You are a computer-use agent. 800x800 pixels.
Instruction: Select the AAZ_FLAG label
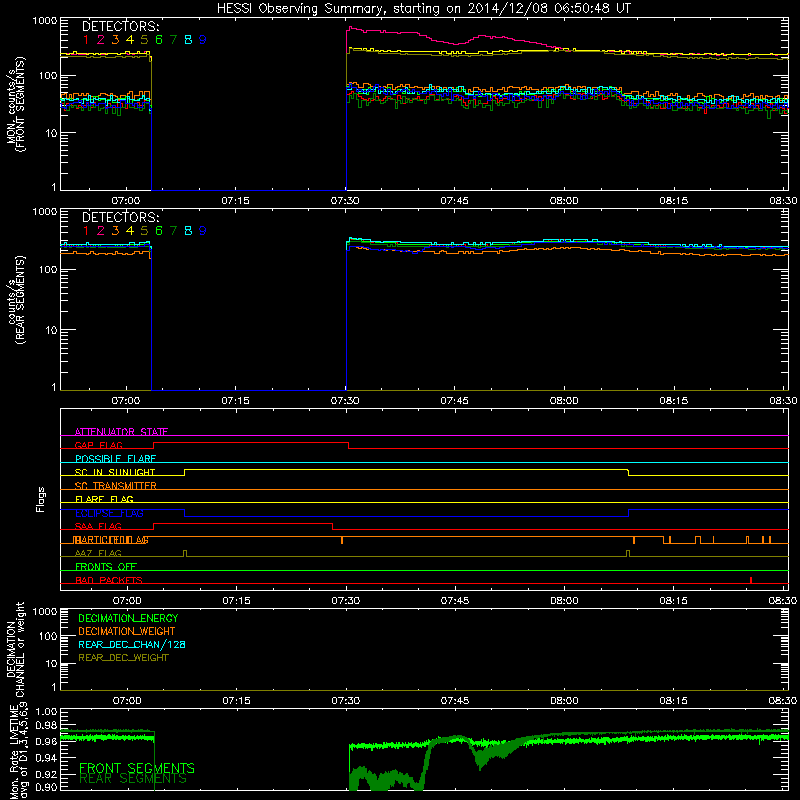coord(98,553)
